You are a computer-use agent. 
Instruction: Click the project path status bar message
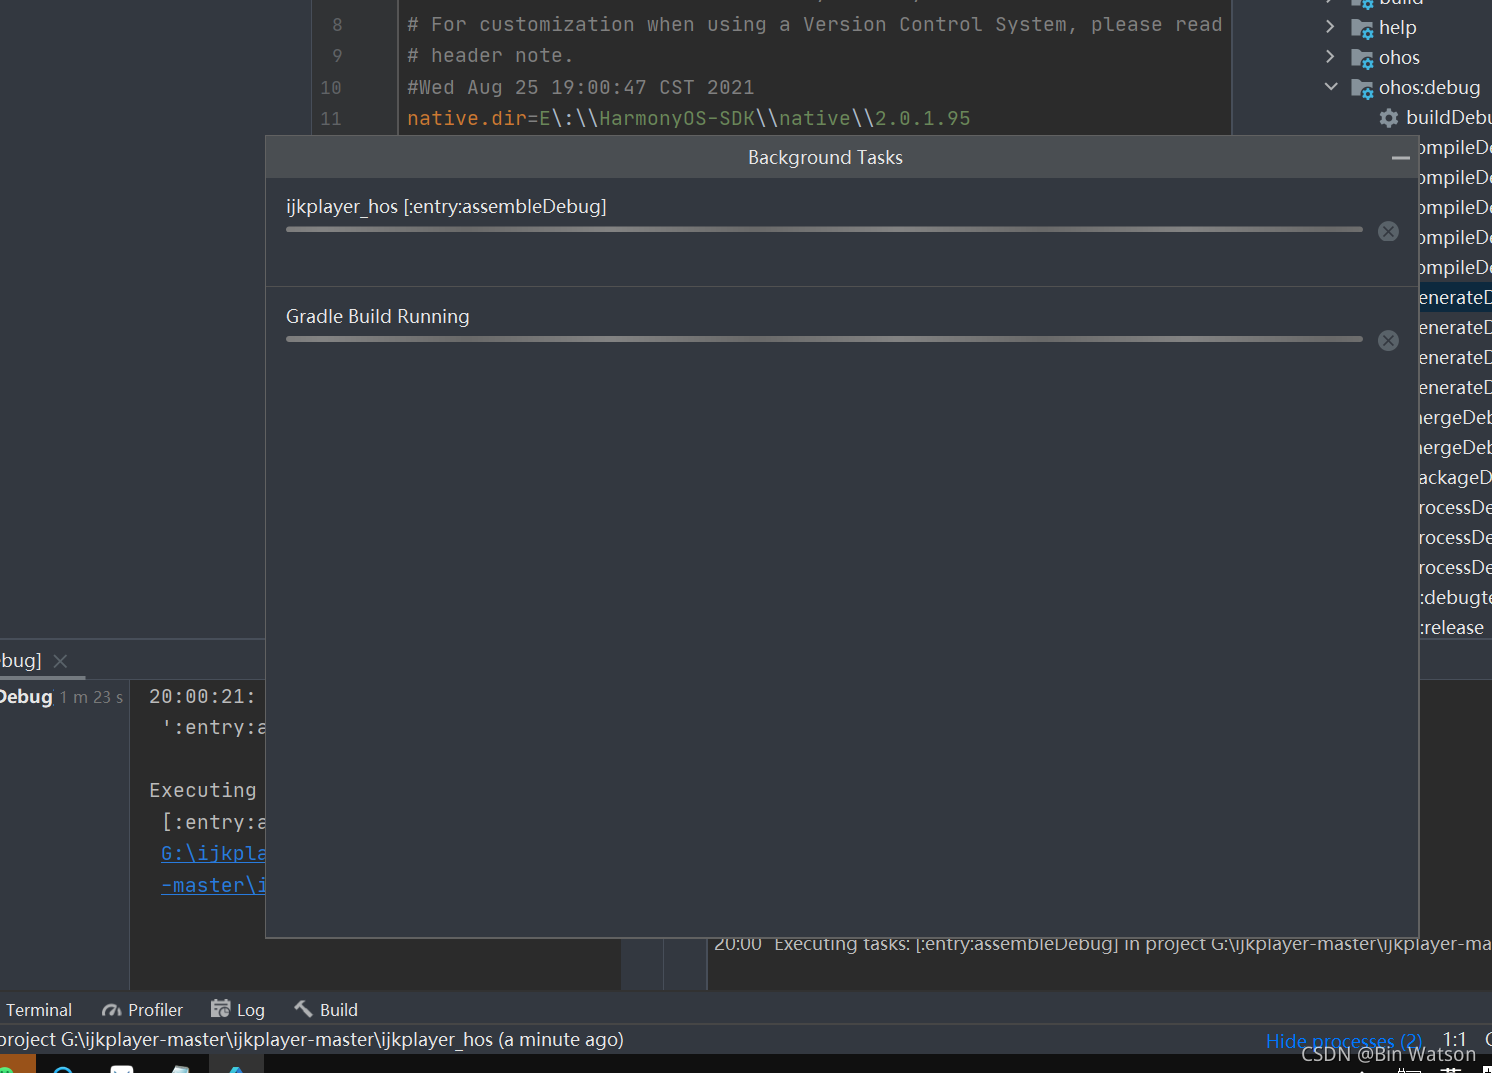(x=311, y=1039)
